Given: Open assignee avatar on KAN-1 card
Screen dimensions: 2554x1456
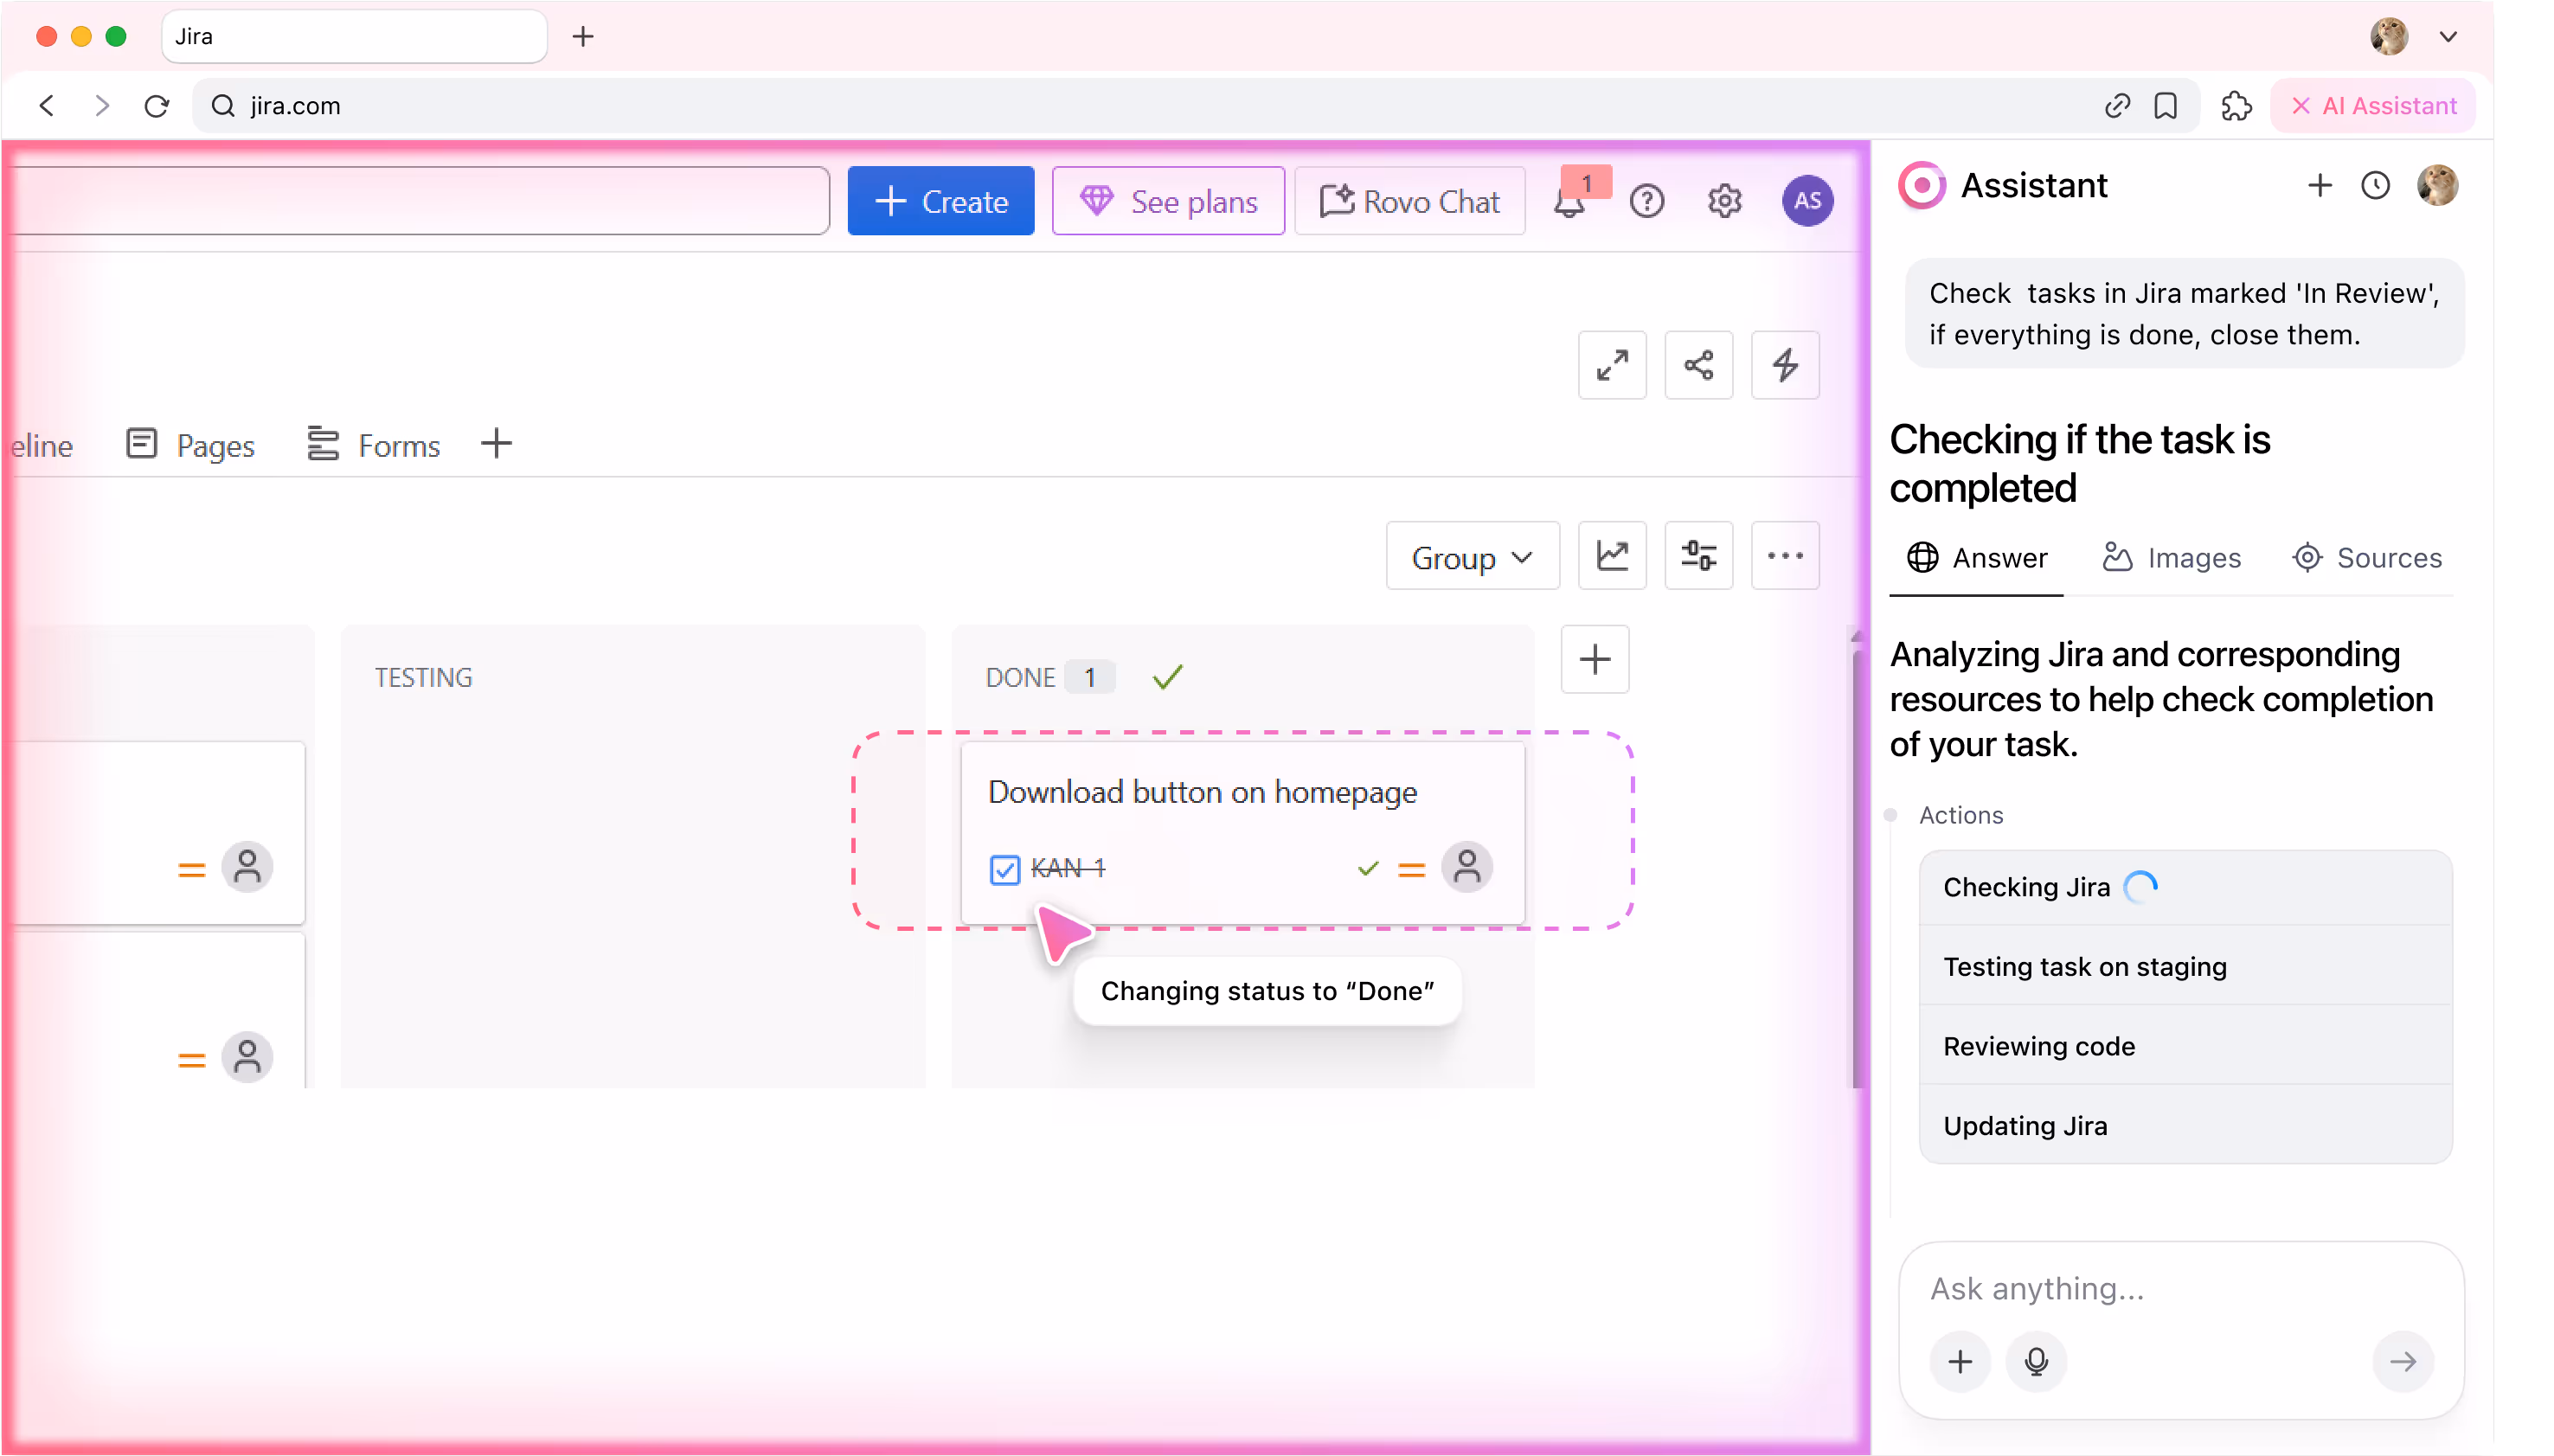Looking at the screenshot, I should pos(1467,867).
